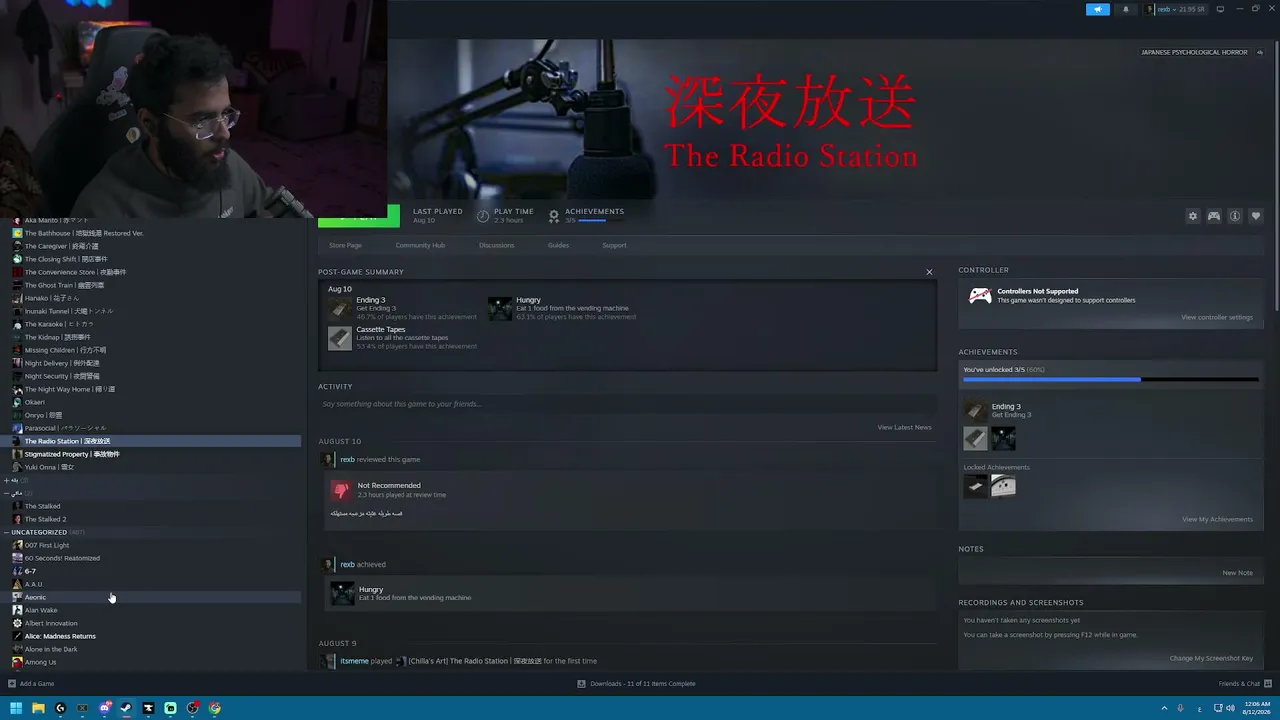This screenshot has height=720, width=1280.
Task: Open Discord from the taskbar
Action: click(105, 708)
